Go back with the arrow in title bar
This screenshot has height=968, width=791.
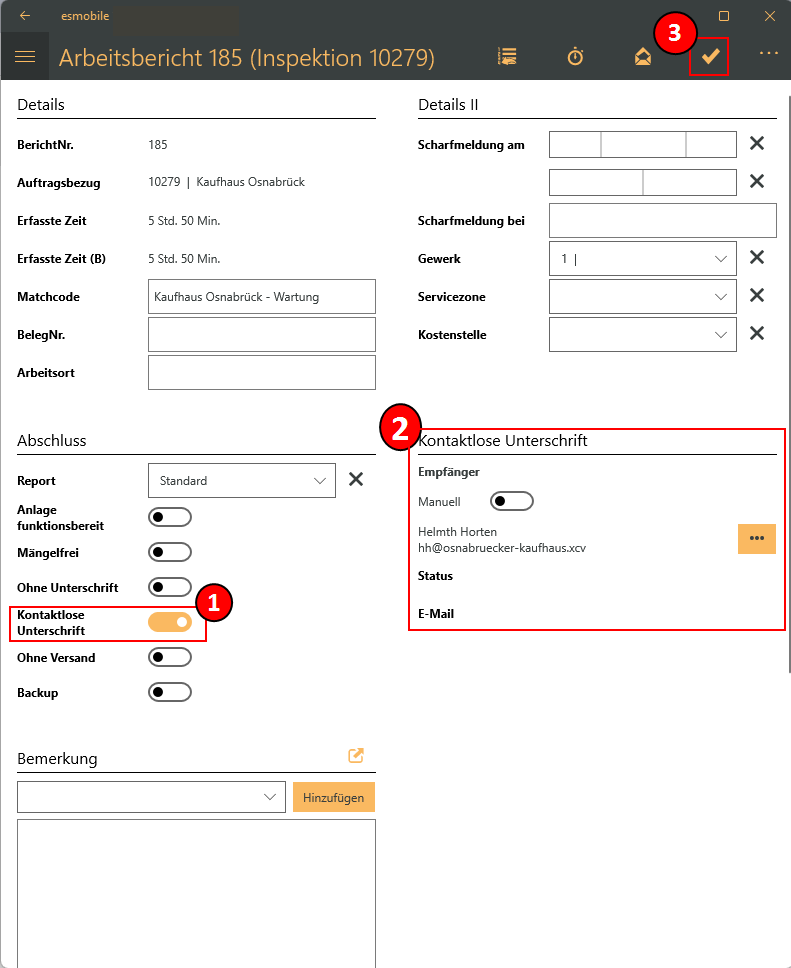pyautogui.click(x=25, y=16)
